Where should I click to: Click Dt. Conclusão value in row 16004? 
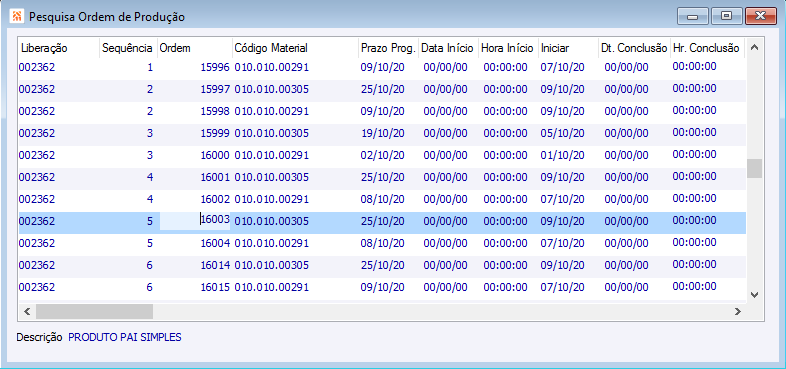click(627, 244)
